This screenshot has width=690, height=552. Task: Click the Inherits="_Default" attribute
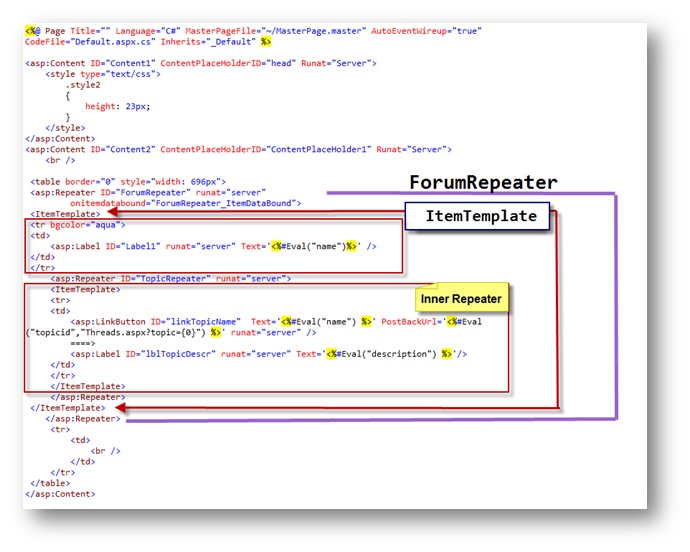pyautogui.click(x=208, y=42)
